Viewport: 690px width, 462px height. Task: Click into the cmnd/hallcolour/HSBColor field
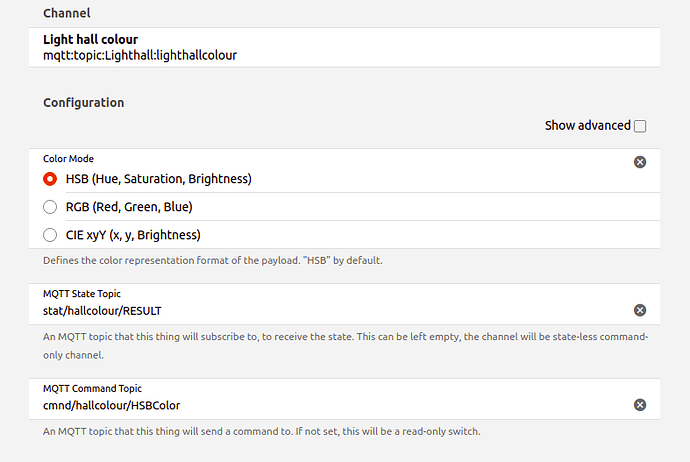point(334,405)
